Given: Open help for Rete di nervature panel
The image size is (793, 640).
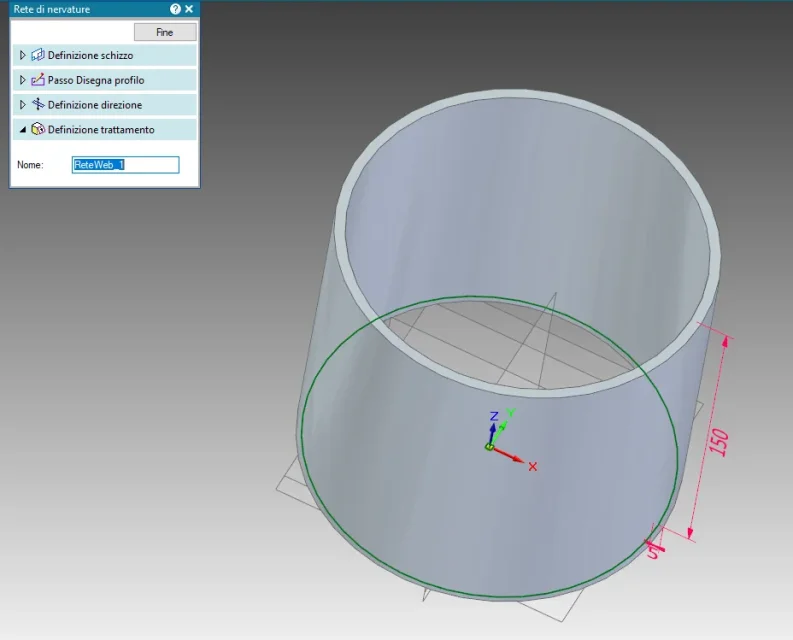Looking at the screenshot, I should 175,9.
